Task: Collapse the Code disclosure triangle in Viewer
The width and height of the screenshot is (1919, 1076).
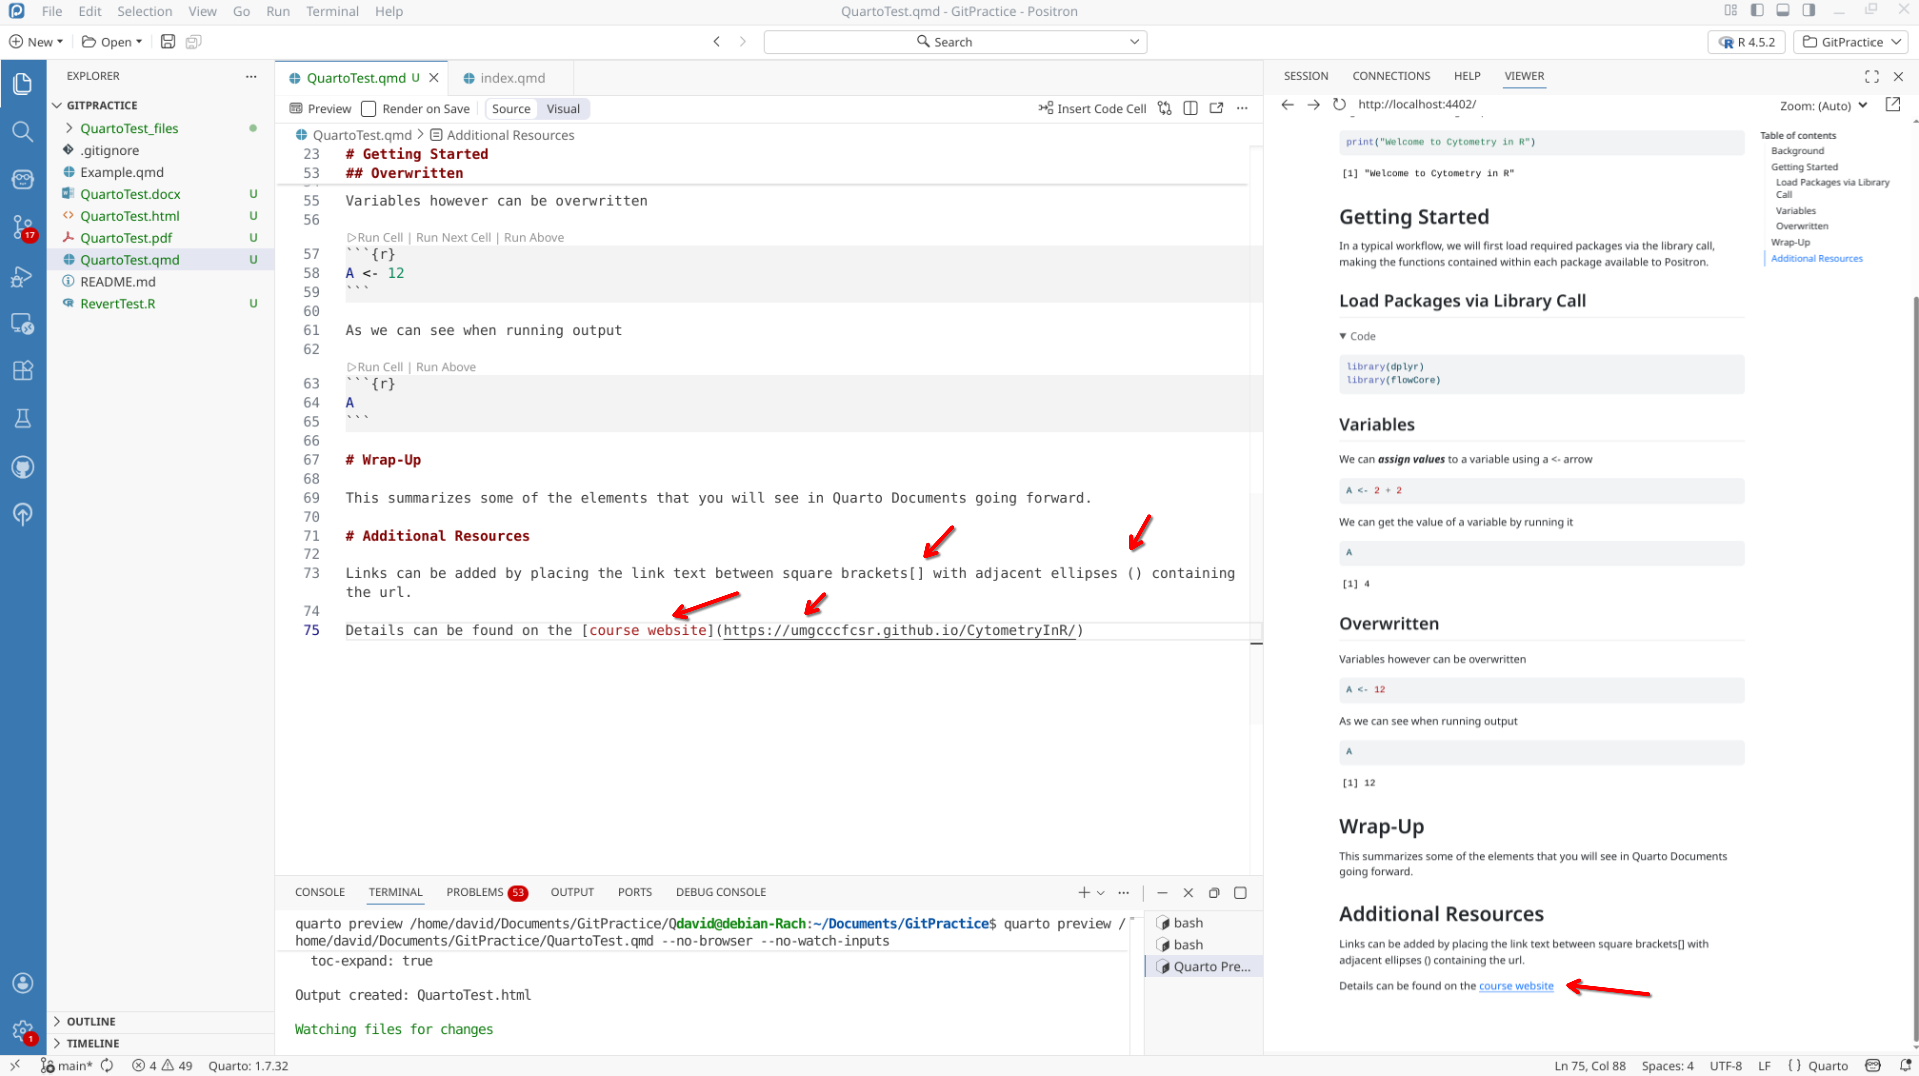Action: click(1343, 337)
